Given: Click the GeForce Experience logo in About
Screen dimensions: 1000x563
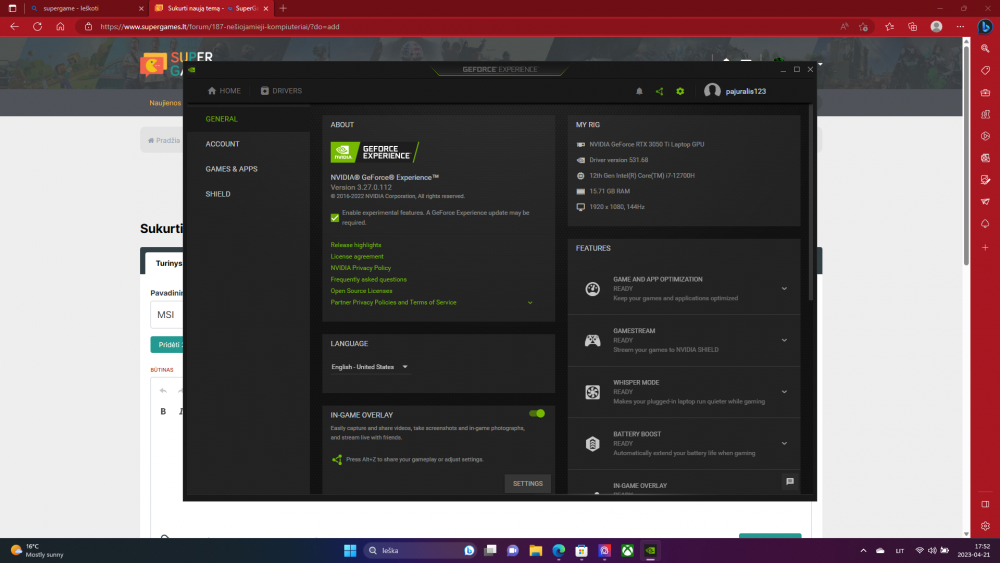Looking at the screenshot, I should [374, 152].
